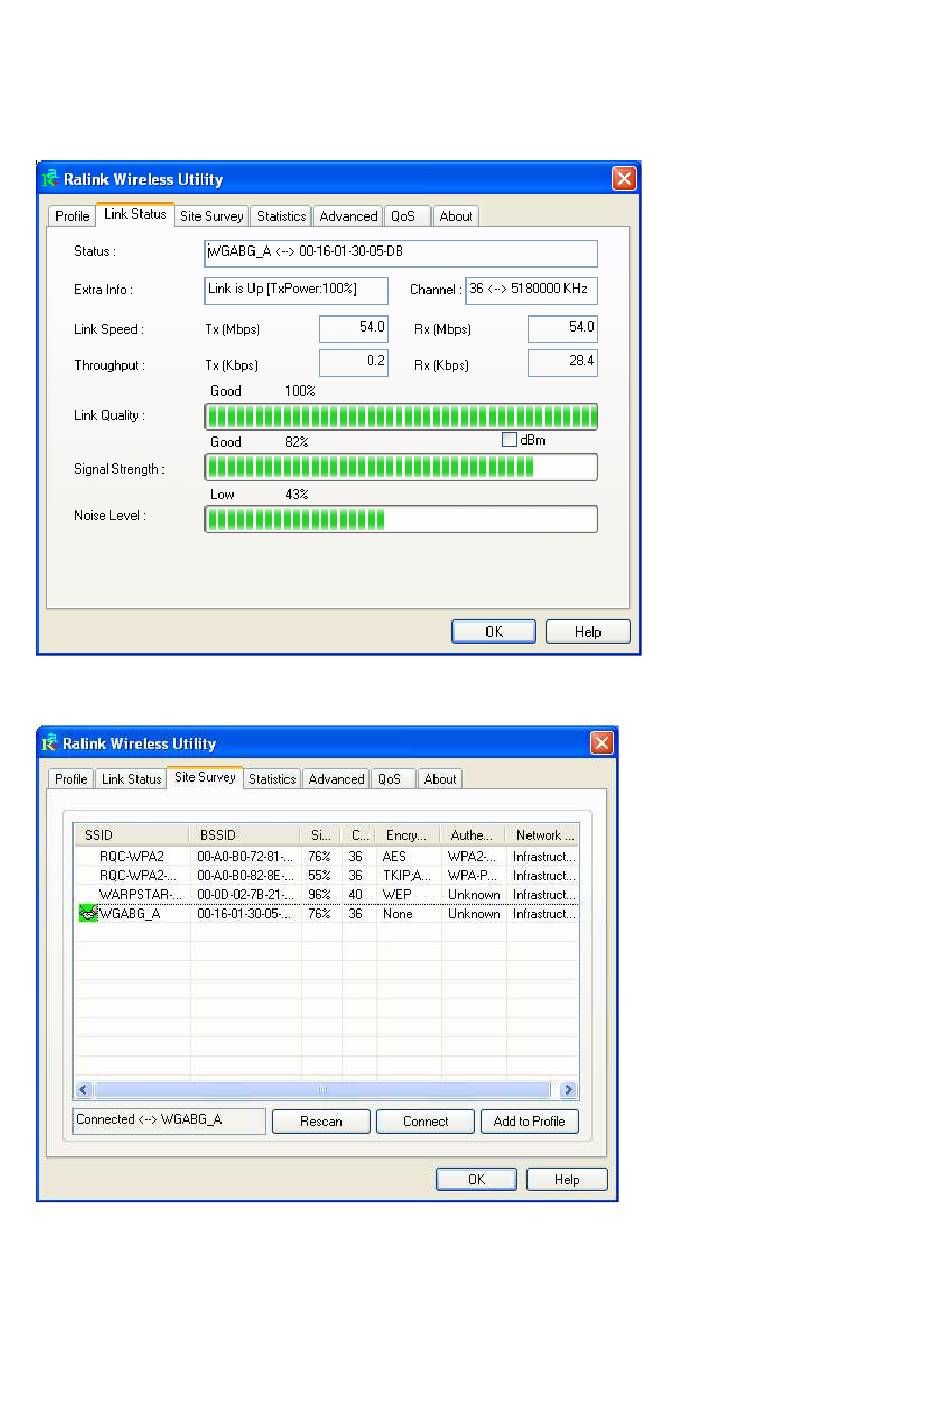The image size is (950, 1420).
Task: Click the Noise Level progress bar
Action: (x=401, y=519)
